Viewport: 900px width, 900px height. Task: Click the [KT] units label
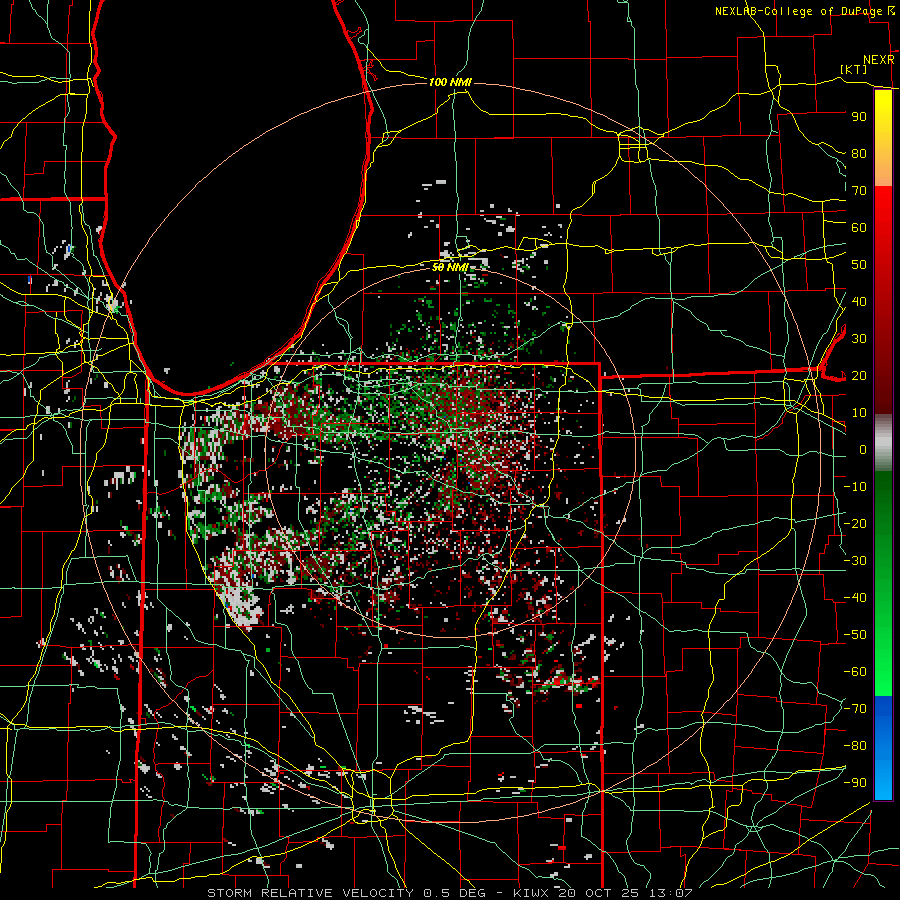click(854, 69)
